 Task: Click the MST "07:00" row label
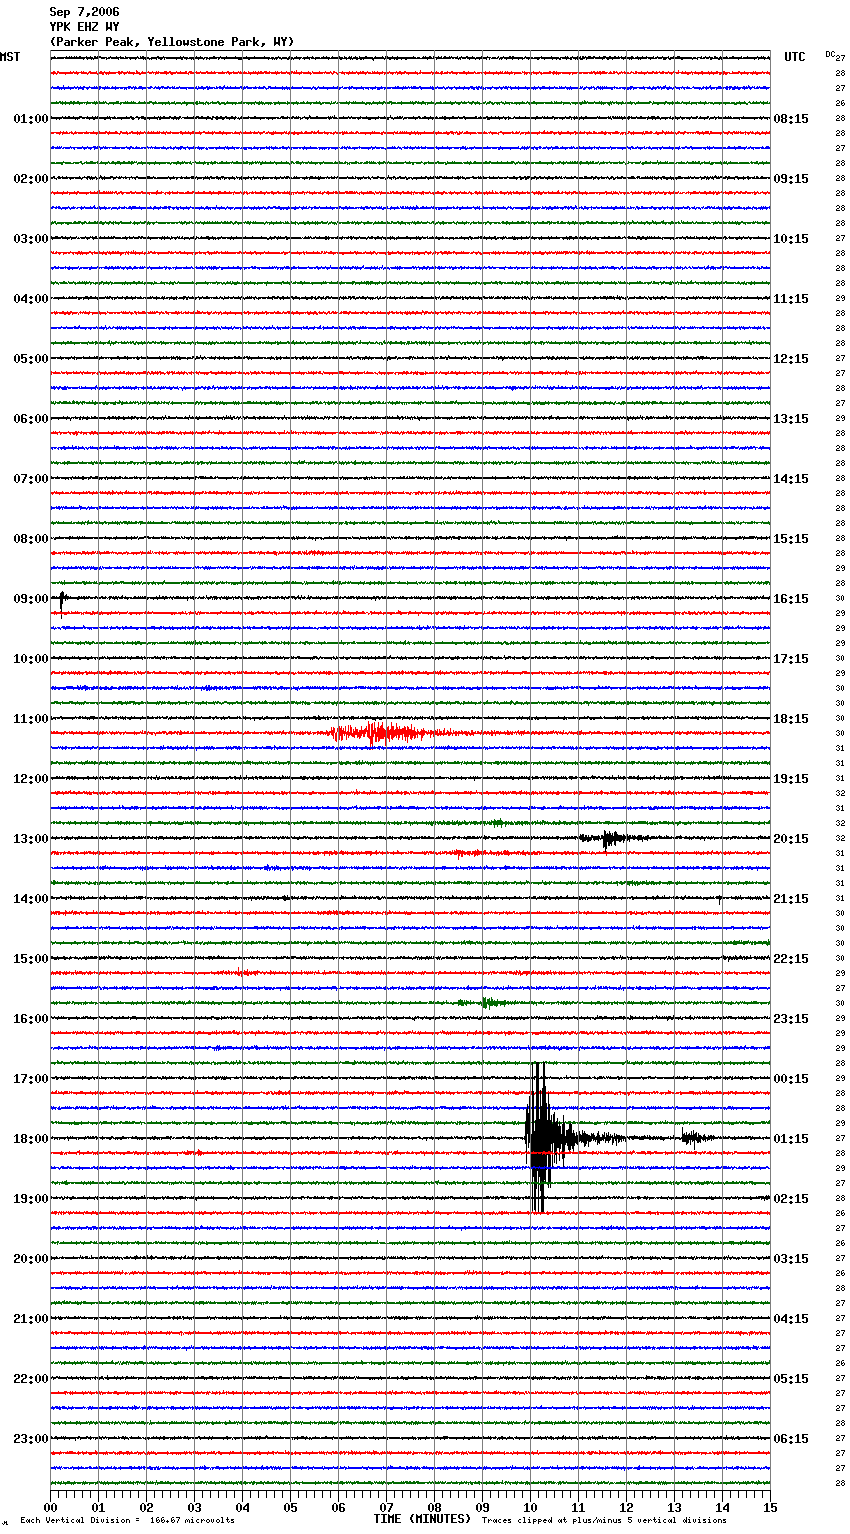(31, 479)
